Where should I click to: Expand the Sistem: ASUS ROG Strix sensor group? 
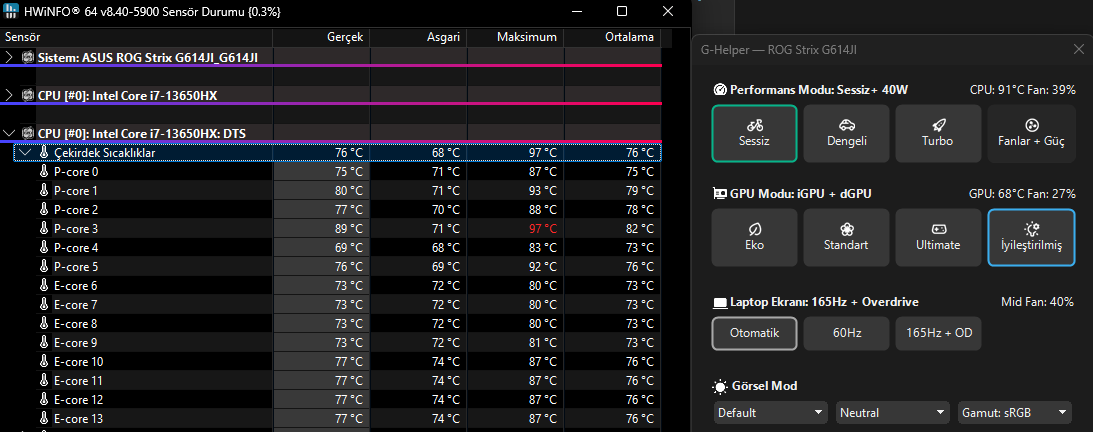pyautogui.click(x=9, y=57)
